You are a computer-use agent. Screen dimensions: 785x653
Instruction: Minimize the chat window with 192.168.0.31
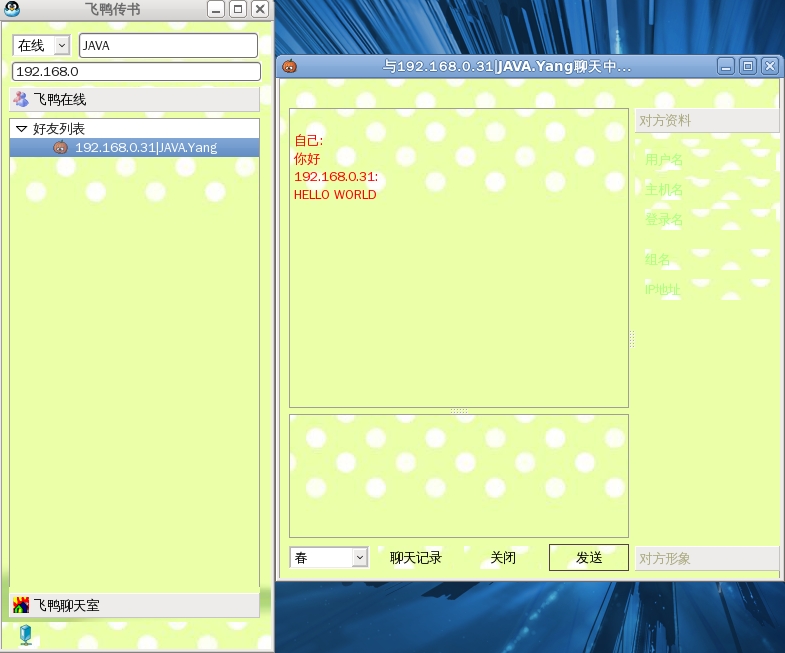pyautogui.click(x=726, y=66)
